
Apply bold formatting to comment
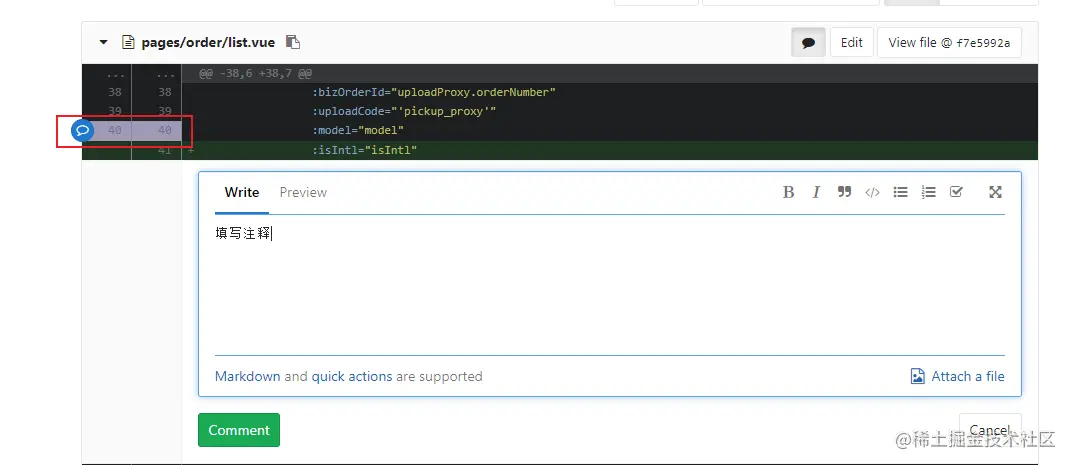[x=788, y=192]
